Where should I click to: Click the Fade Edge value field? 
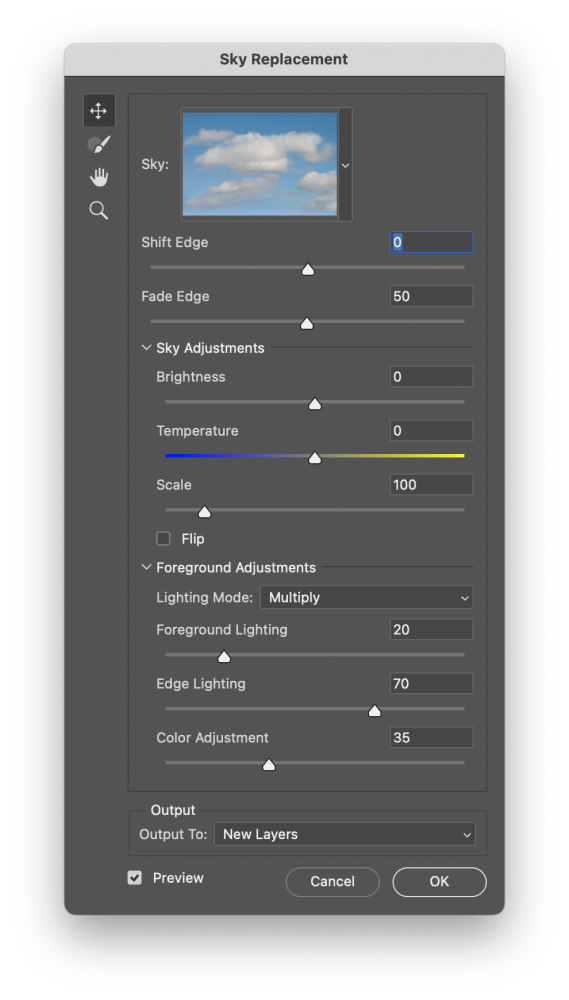pyautogui.click(x=431, y=296)
